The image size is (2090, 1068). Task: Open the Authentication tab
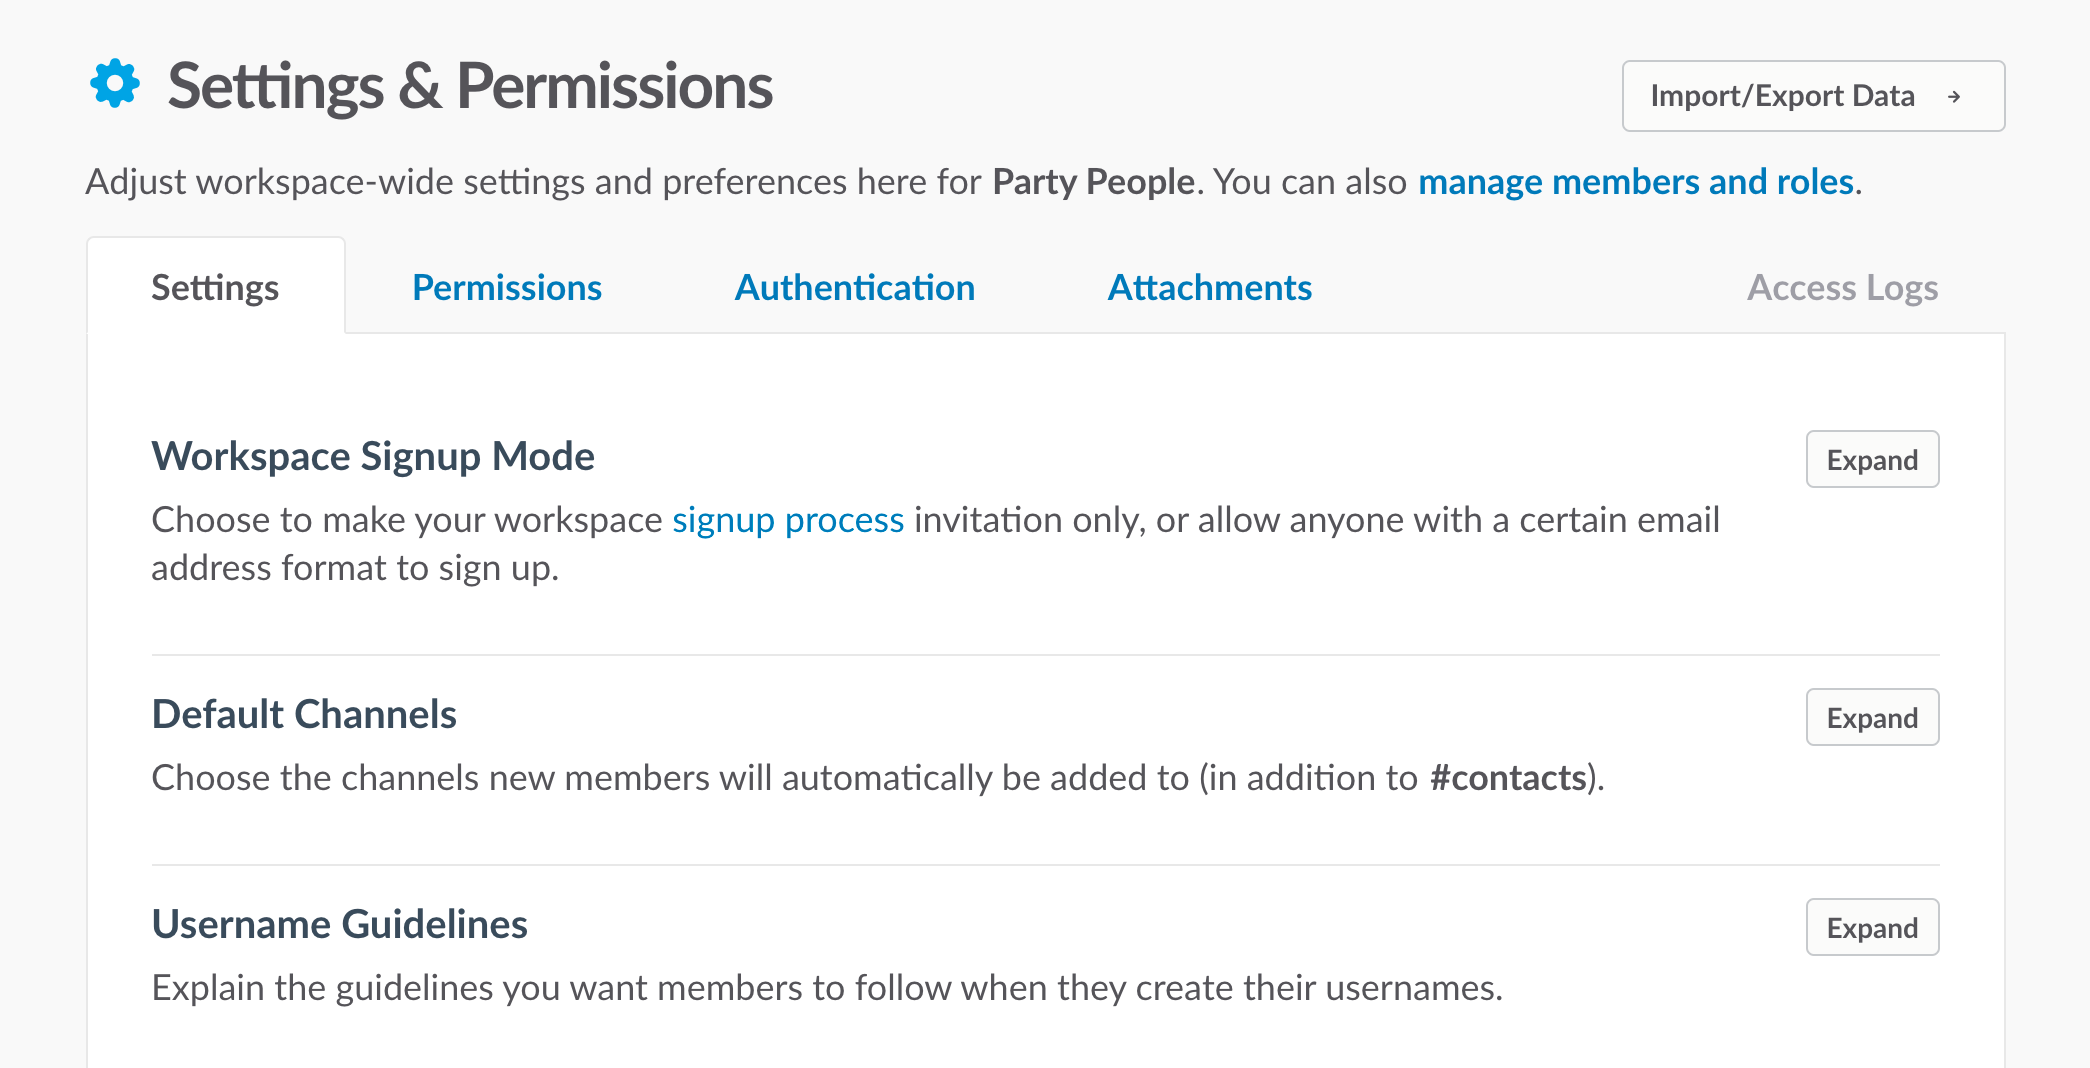pos(855,288)
